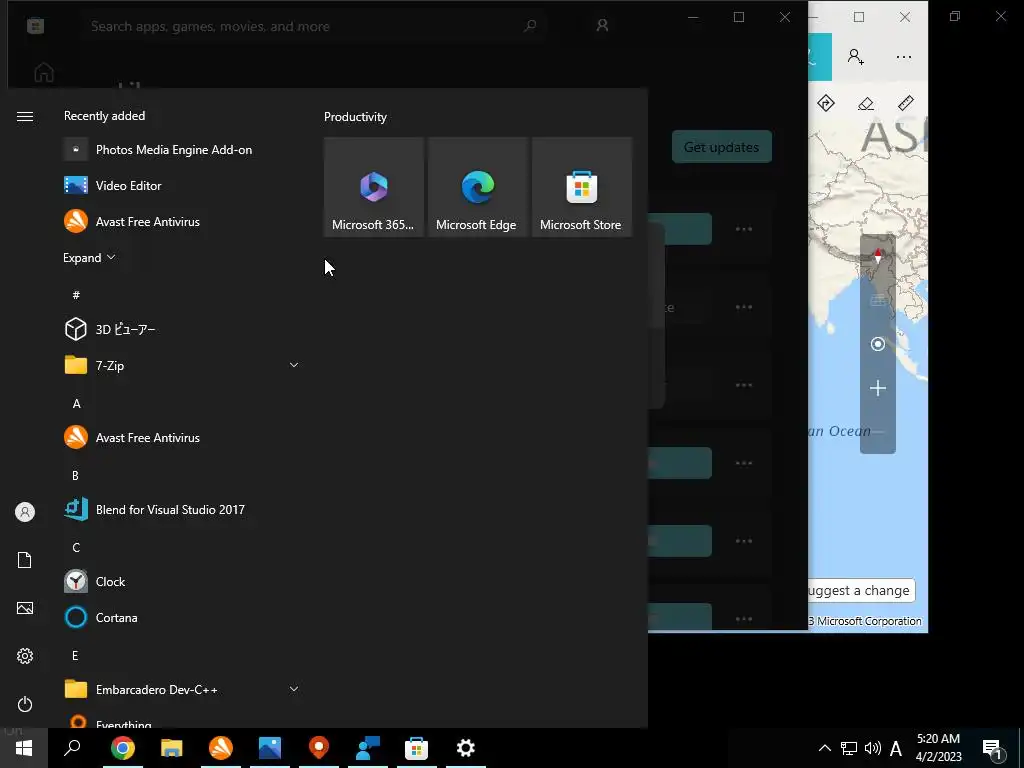Toggle Maps tilt view control
Viewport: 1024px width, 768px height.
click(x=878, y=300)
